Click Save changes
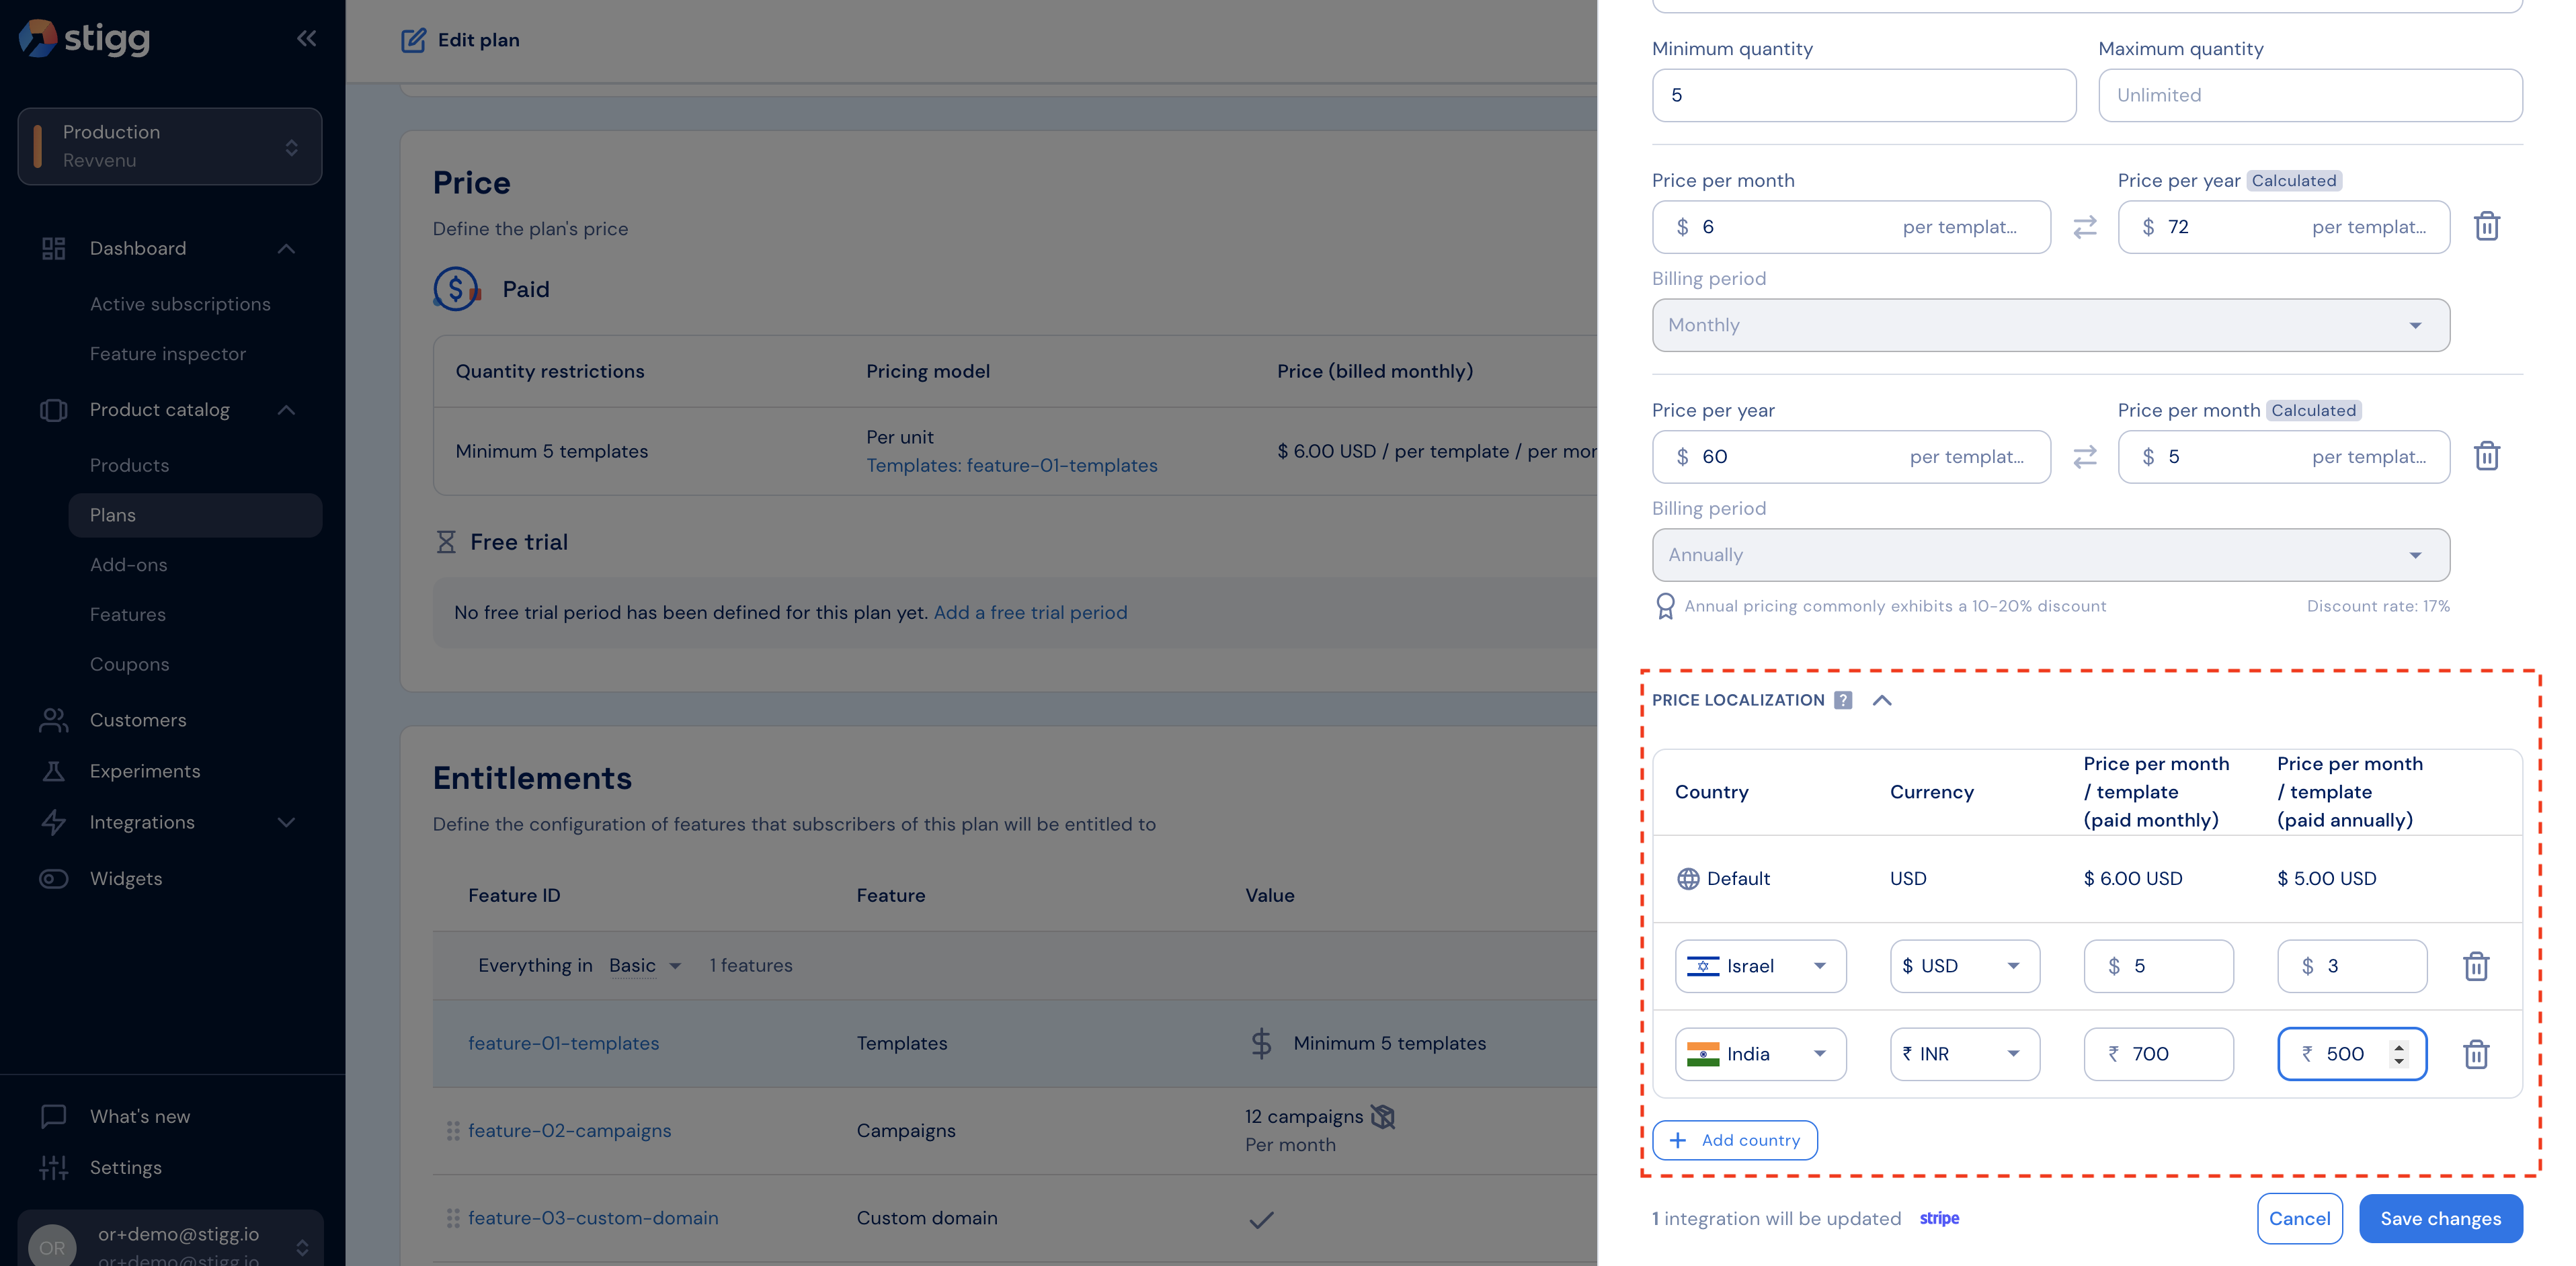Screen dimensions: 2576x1266 2440,1218
